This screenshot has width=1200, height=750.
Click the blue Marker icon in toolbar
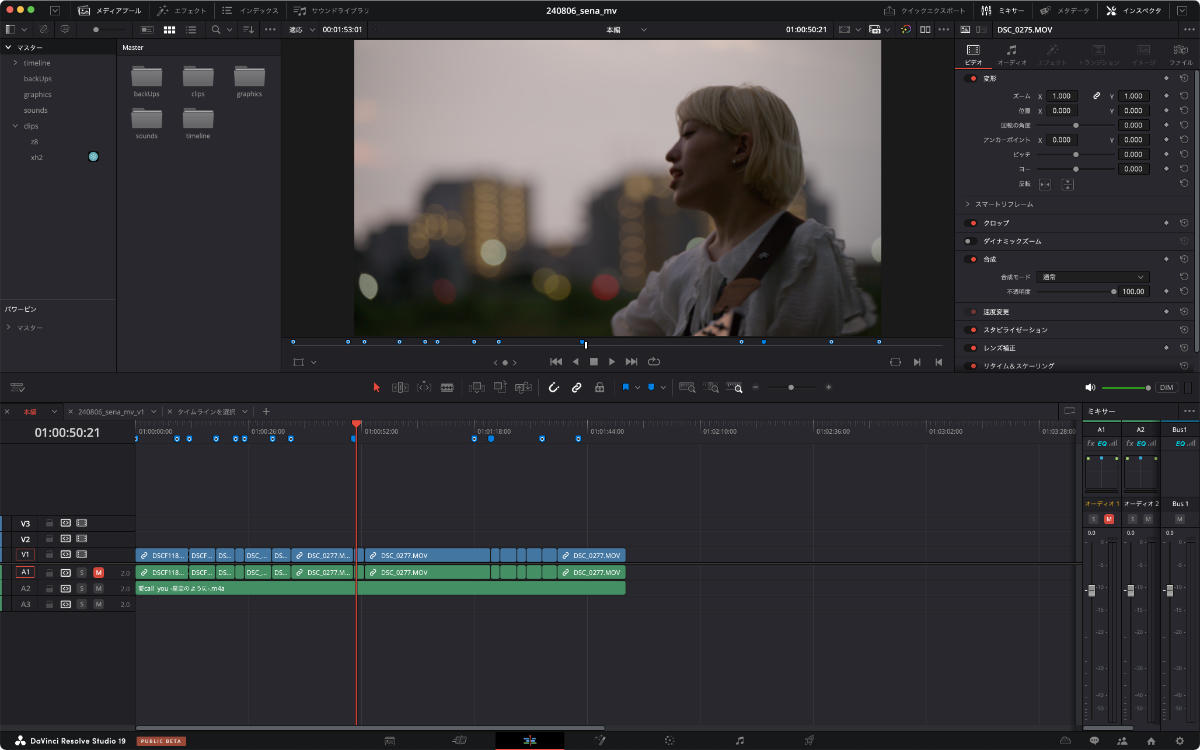pyautogui.click(x=651, y=387)
